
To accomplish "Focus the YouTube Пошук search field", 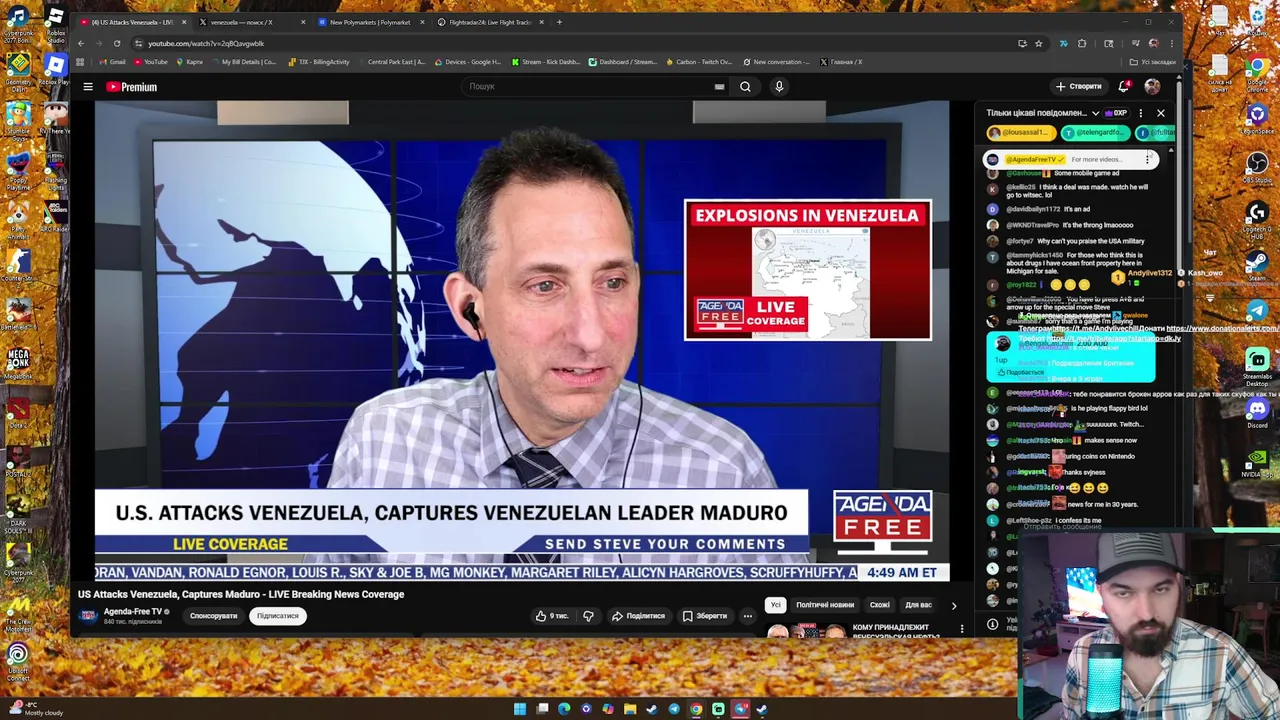I will pyautogui.click(x=590, y=87).
